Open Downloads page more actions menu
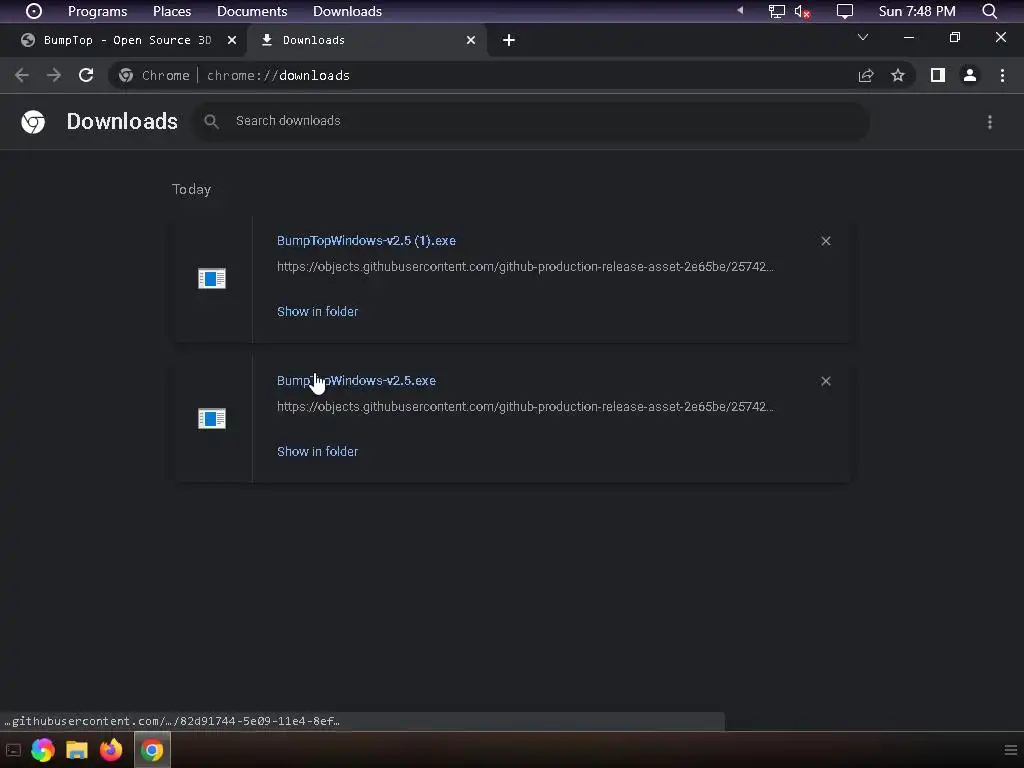Image resolution: width=1024 pixels, height=768 pixels. [990, 122]
